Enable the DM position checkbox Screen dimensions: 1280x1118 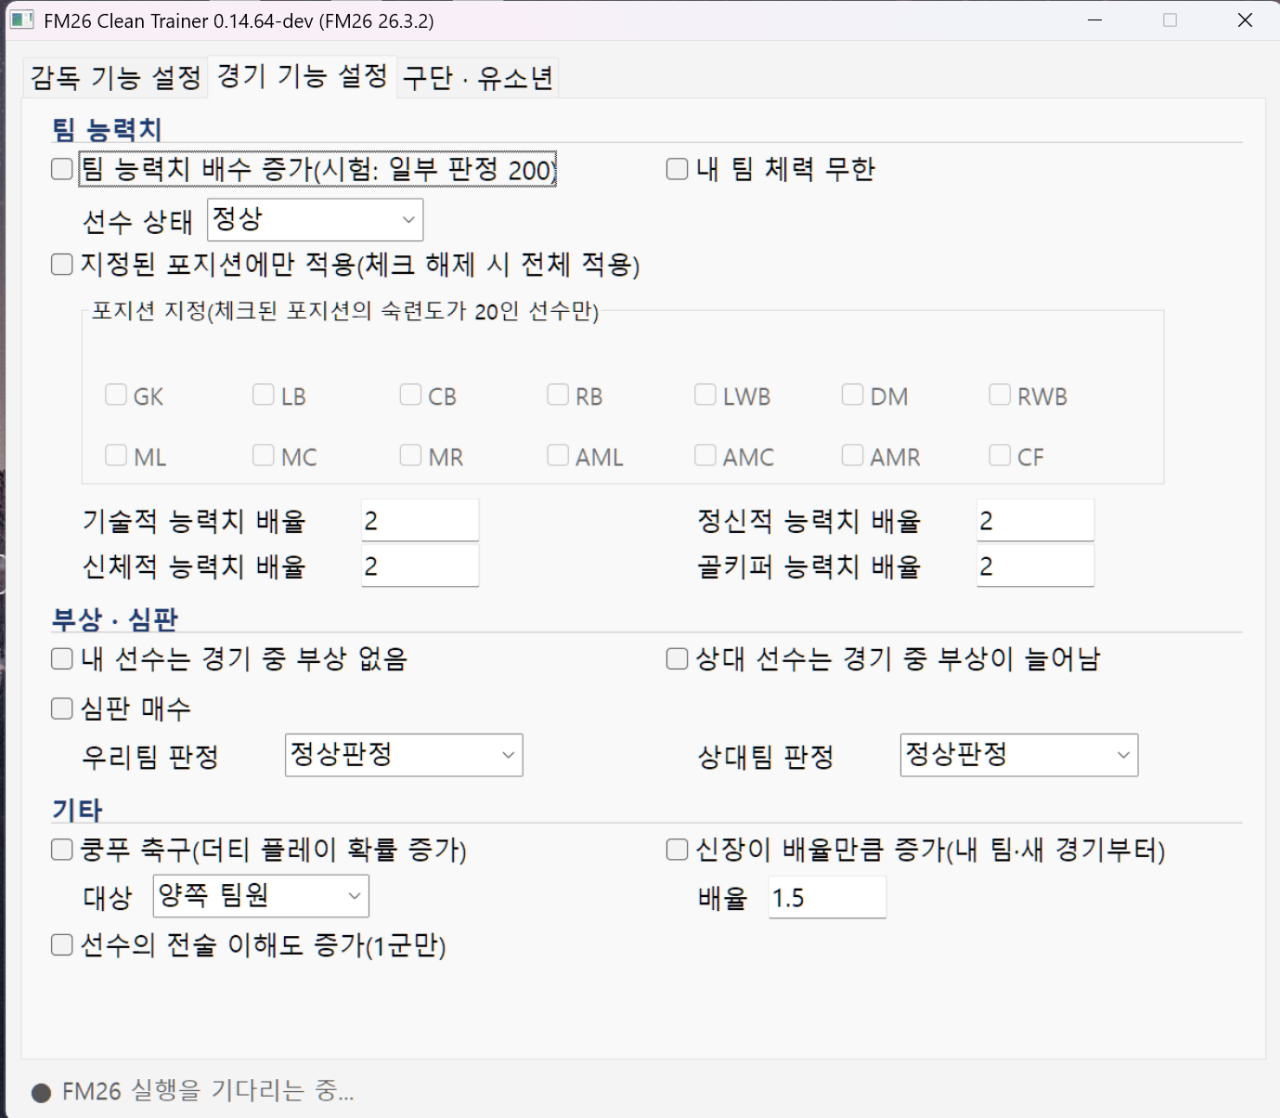[852, 395]
